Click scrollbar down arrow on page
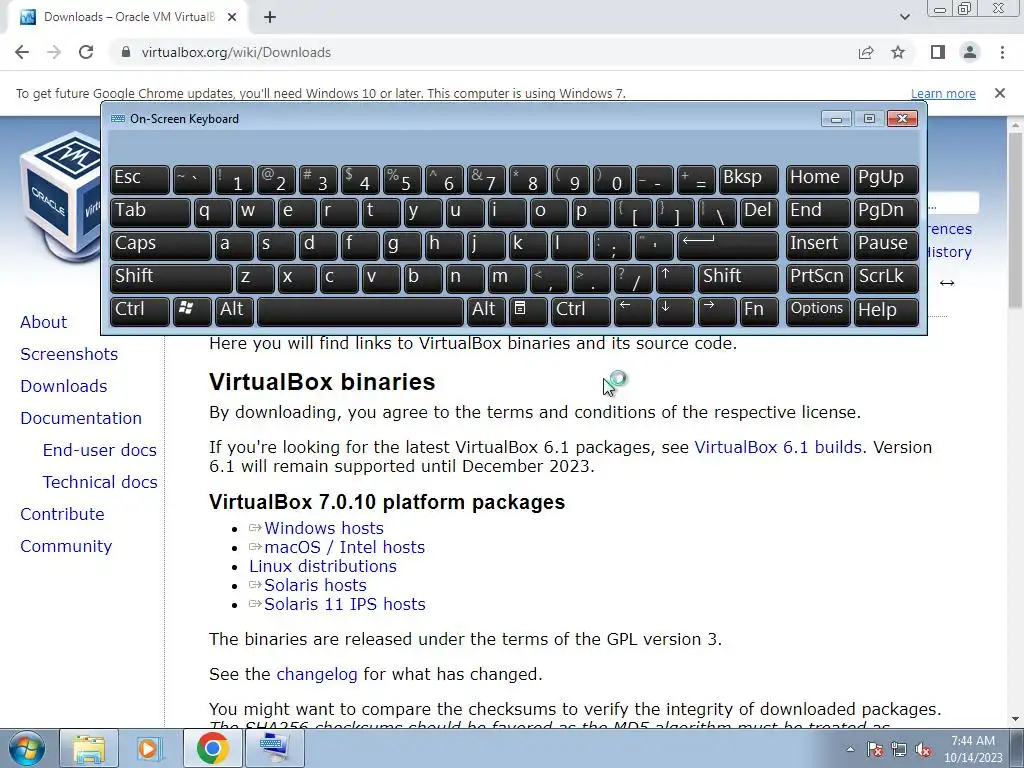Viewport: 1024px width, 768px height. pos(1016,719)
